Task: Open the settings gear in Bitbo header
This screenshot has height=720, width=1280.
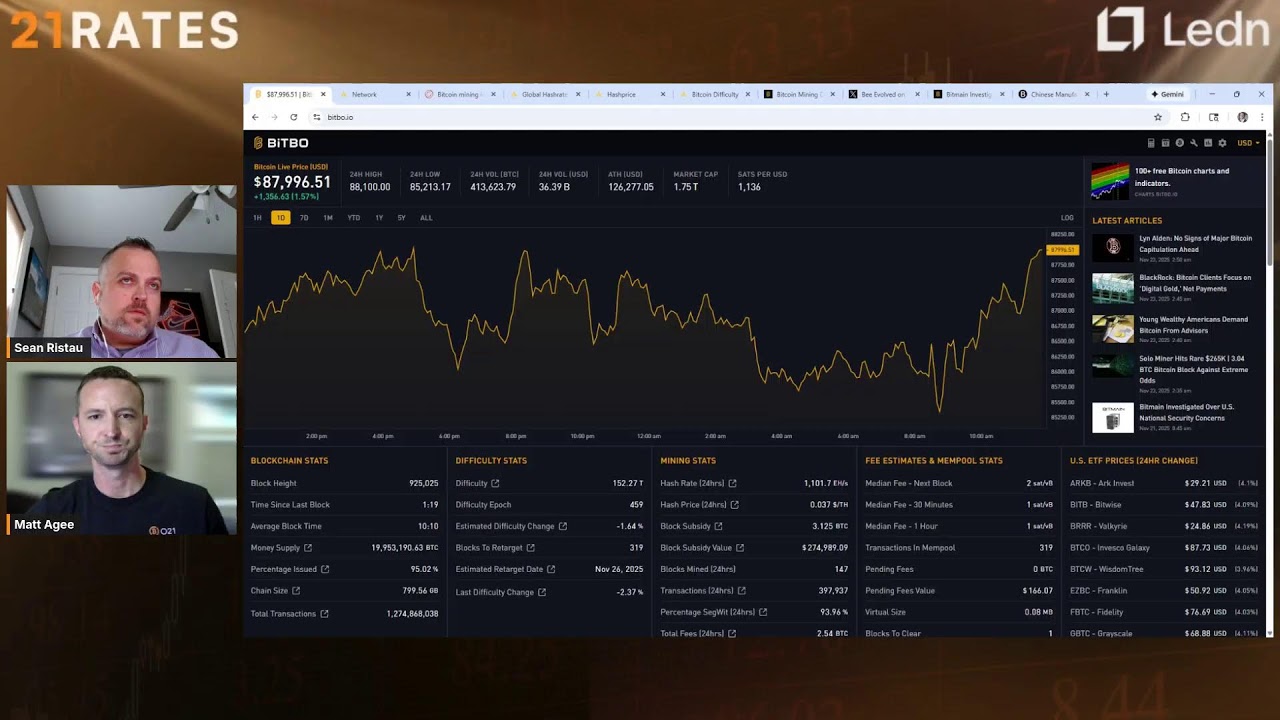Action: tap(1222, 143)
